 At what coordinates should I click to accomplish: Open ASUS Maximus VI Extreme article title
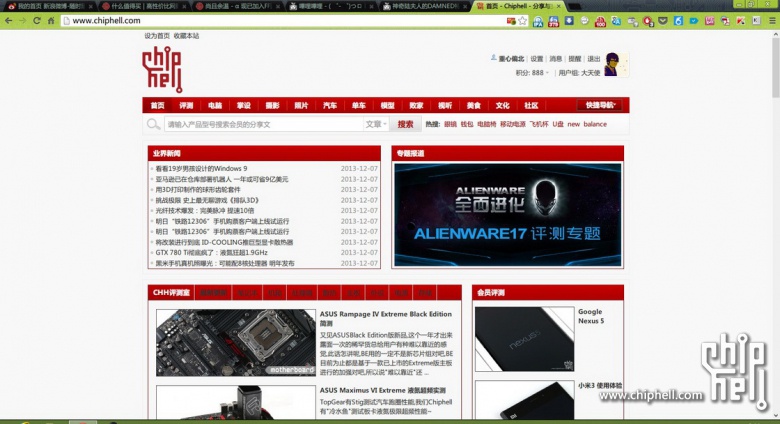383,391
